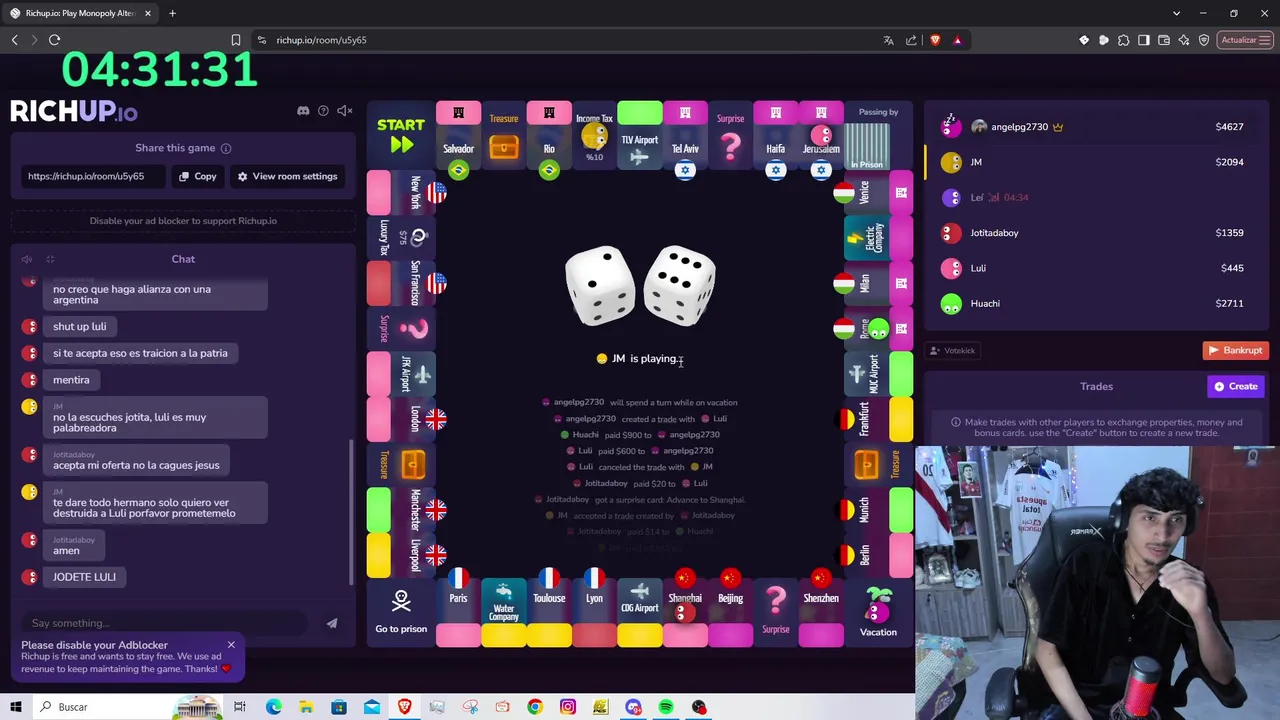The width and height of the screenshot is (1280, 720).
Task: Open Instagram from the taskbar
Action: pyautogui.click(x=568, y=707)
